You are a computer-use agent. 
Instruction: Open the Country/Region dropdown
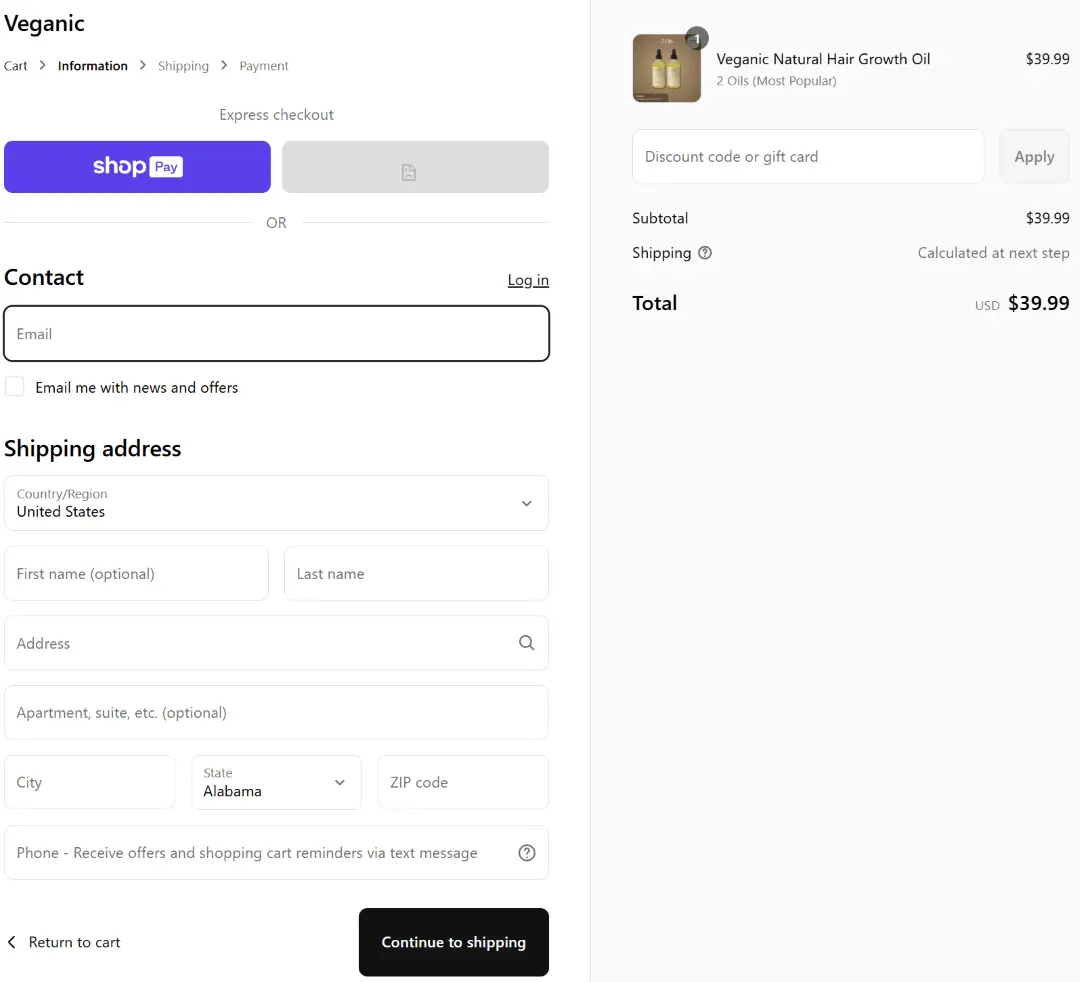(x=276, y=503)
